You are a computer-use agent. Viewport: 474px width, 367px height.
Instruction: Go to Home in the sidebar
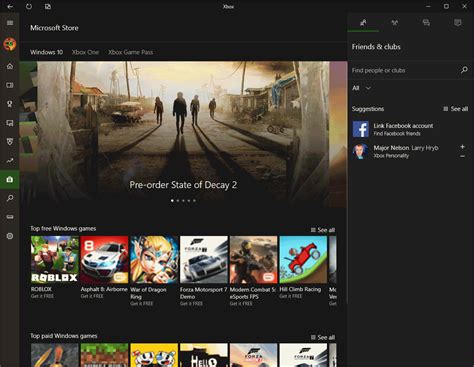[x=10, y=66]
